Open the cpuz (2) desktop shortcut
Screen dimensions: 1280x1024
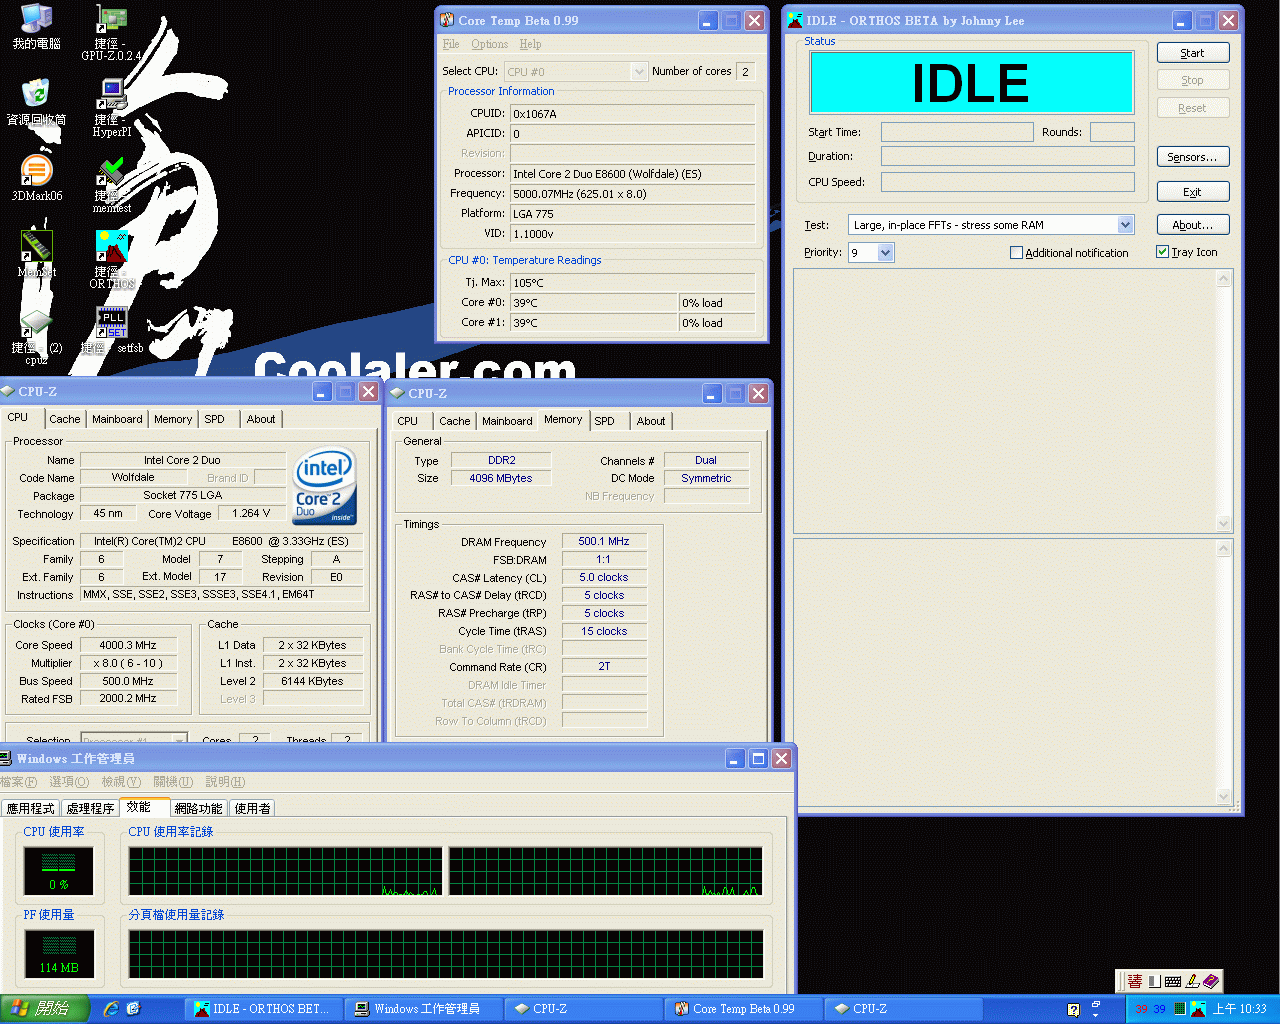[x=36, y=336]
